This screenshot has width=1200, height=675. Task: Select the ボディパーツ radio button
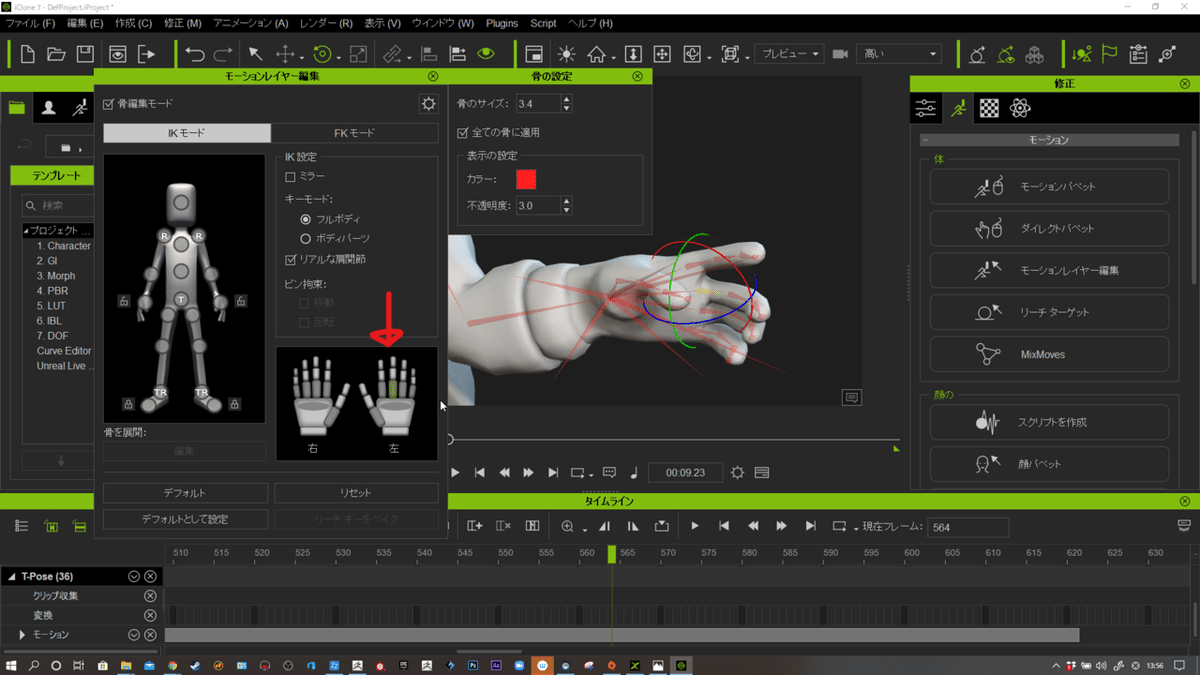[306, 238]
